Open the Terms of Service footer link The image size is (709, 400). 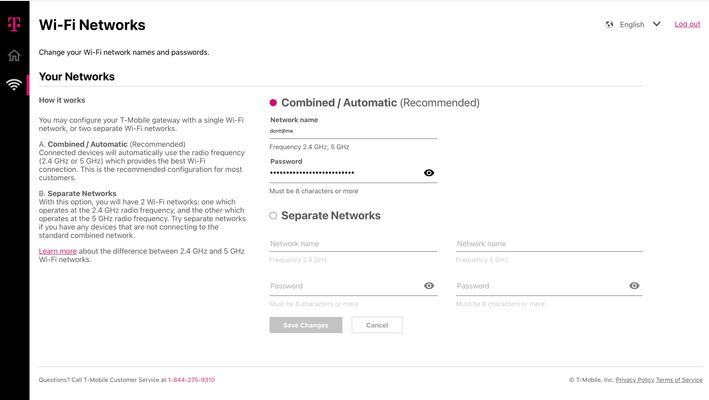679,380
